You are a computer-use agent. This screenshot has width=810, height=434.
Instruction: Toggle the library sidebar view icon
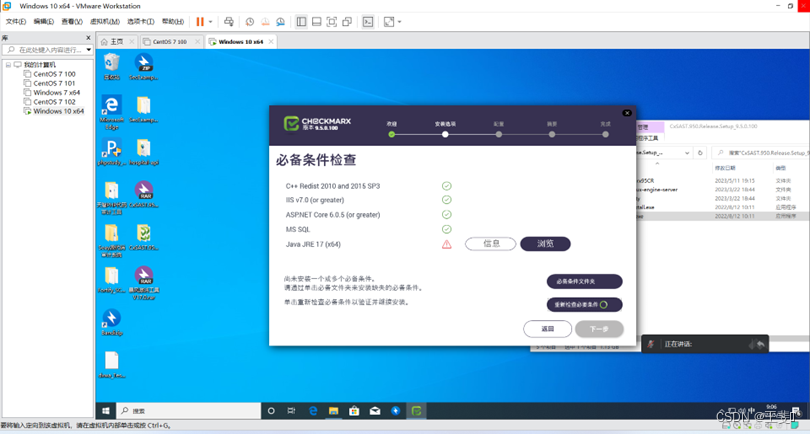(x=301, y=22)
